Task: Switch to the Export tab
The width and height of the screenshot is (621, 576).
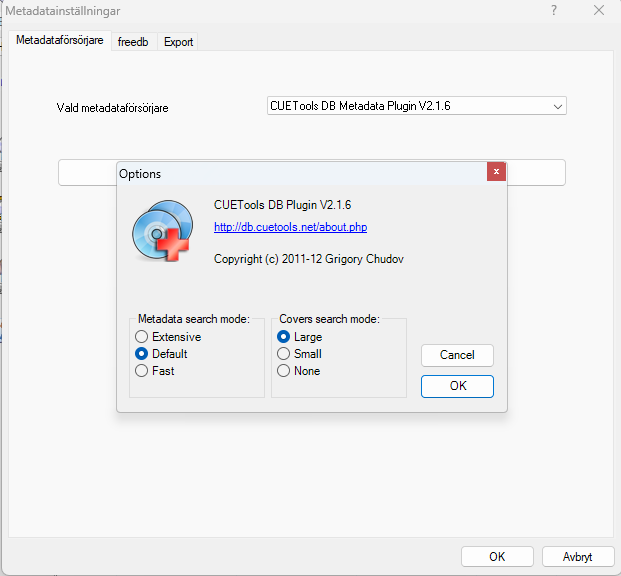Action: [x=178, y=42]
